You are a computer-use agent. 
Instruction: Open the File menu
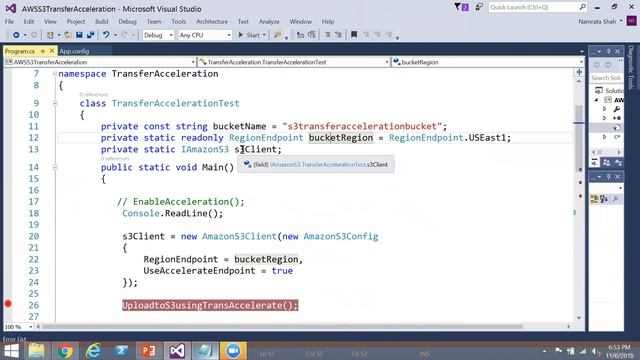click(9, 22)
